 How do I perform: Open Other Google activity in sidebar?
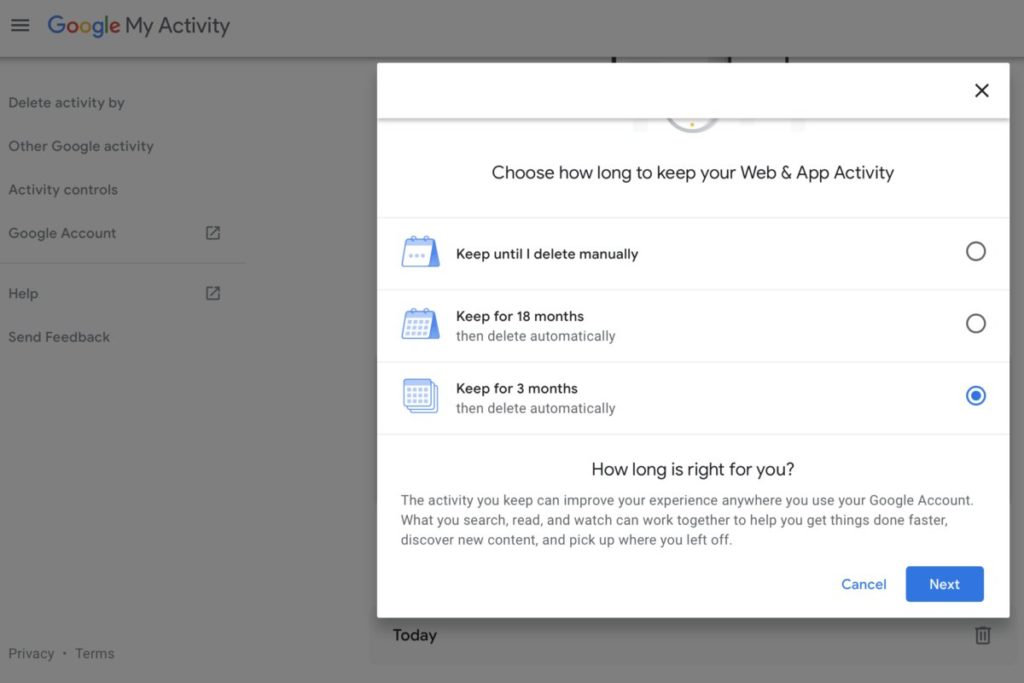[x=81, y=146]
